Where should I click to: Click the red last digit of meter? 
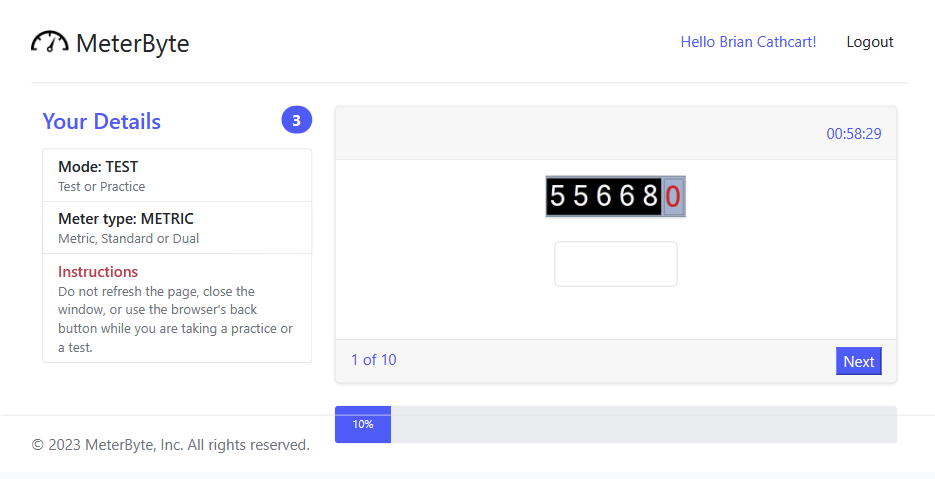click(673, 196)
